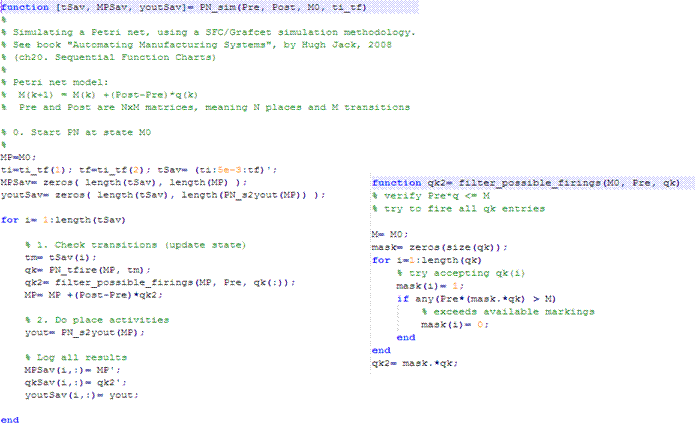
Task: Click the 'yout= PN_s2yout(MP);' line
Action: 85,332
